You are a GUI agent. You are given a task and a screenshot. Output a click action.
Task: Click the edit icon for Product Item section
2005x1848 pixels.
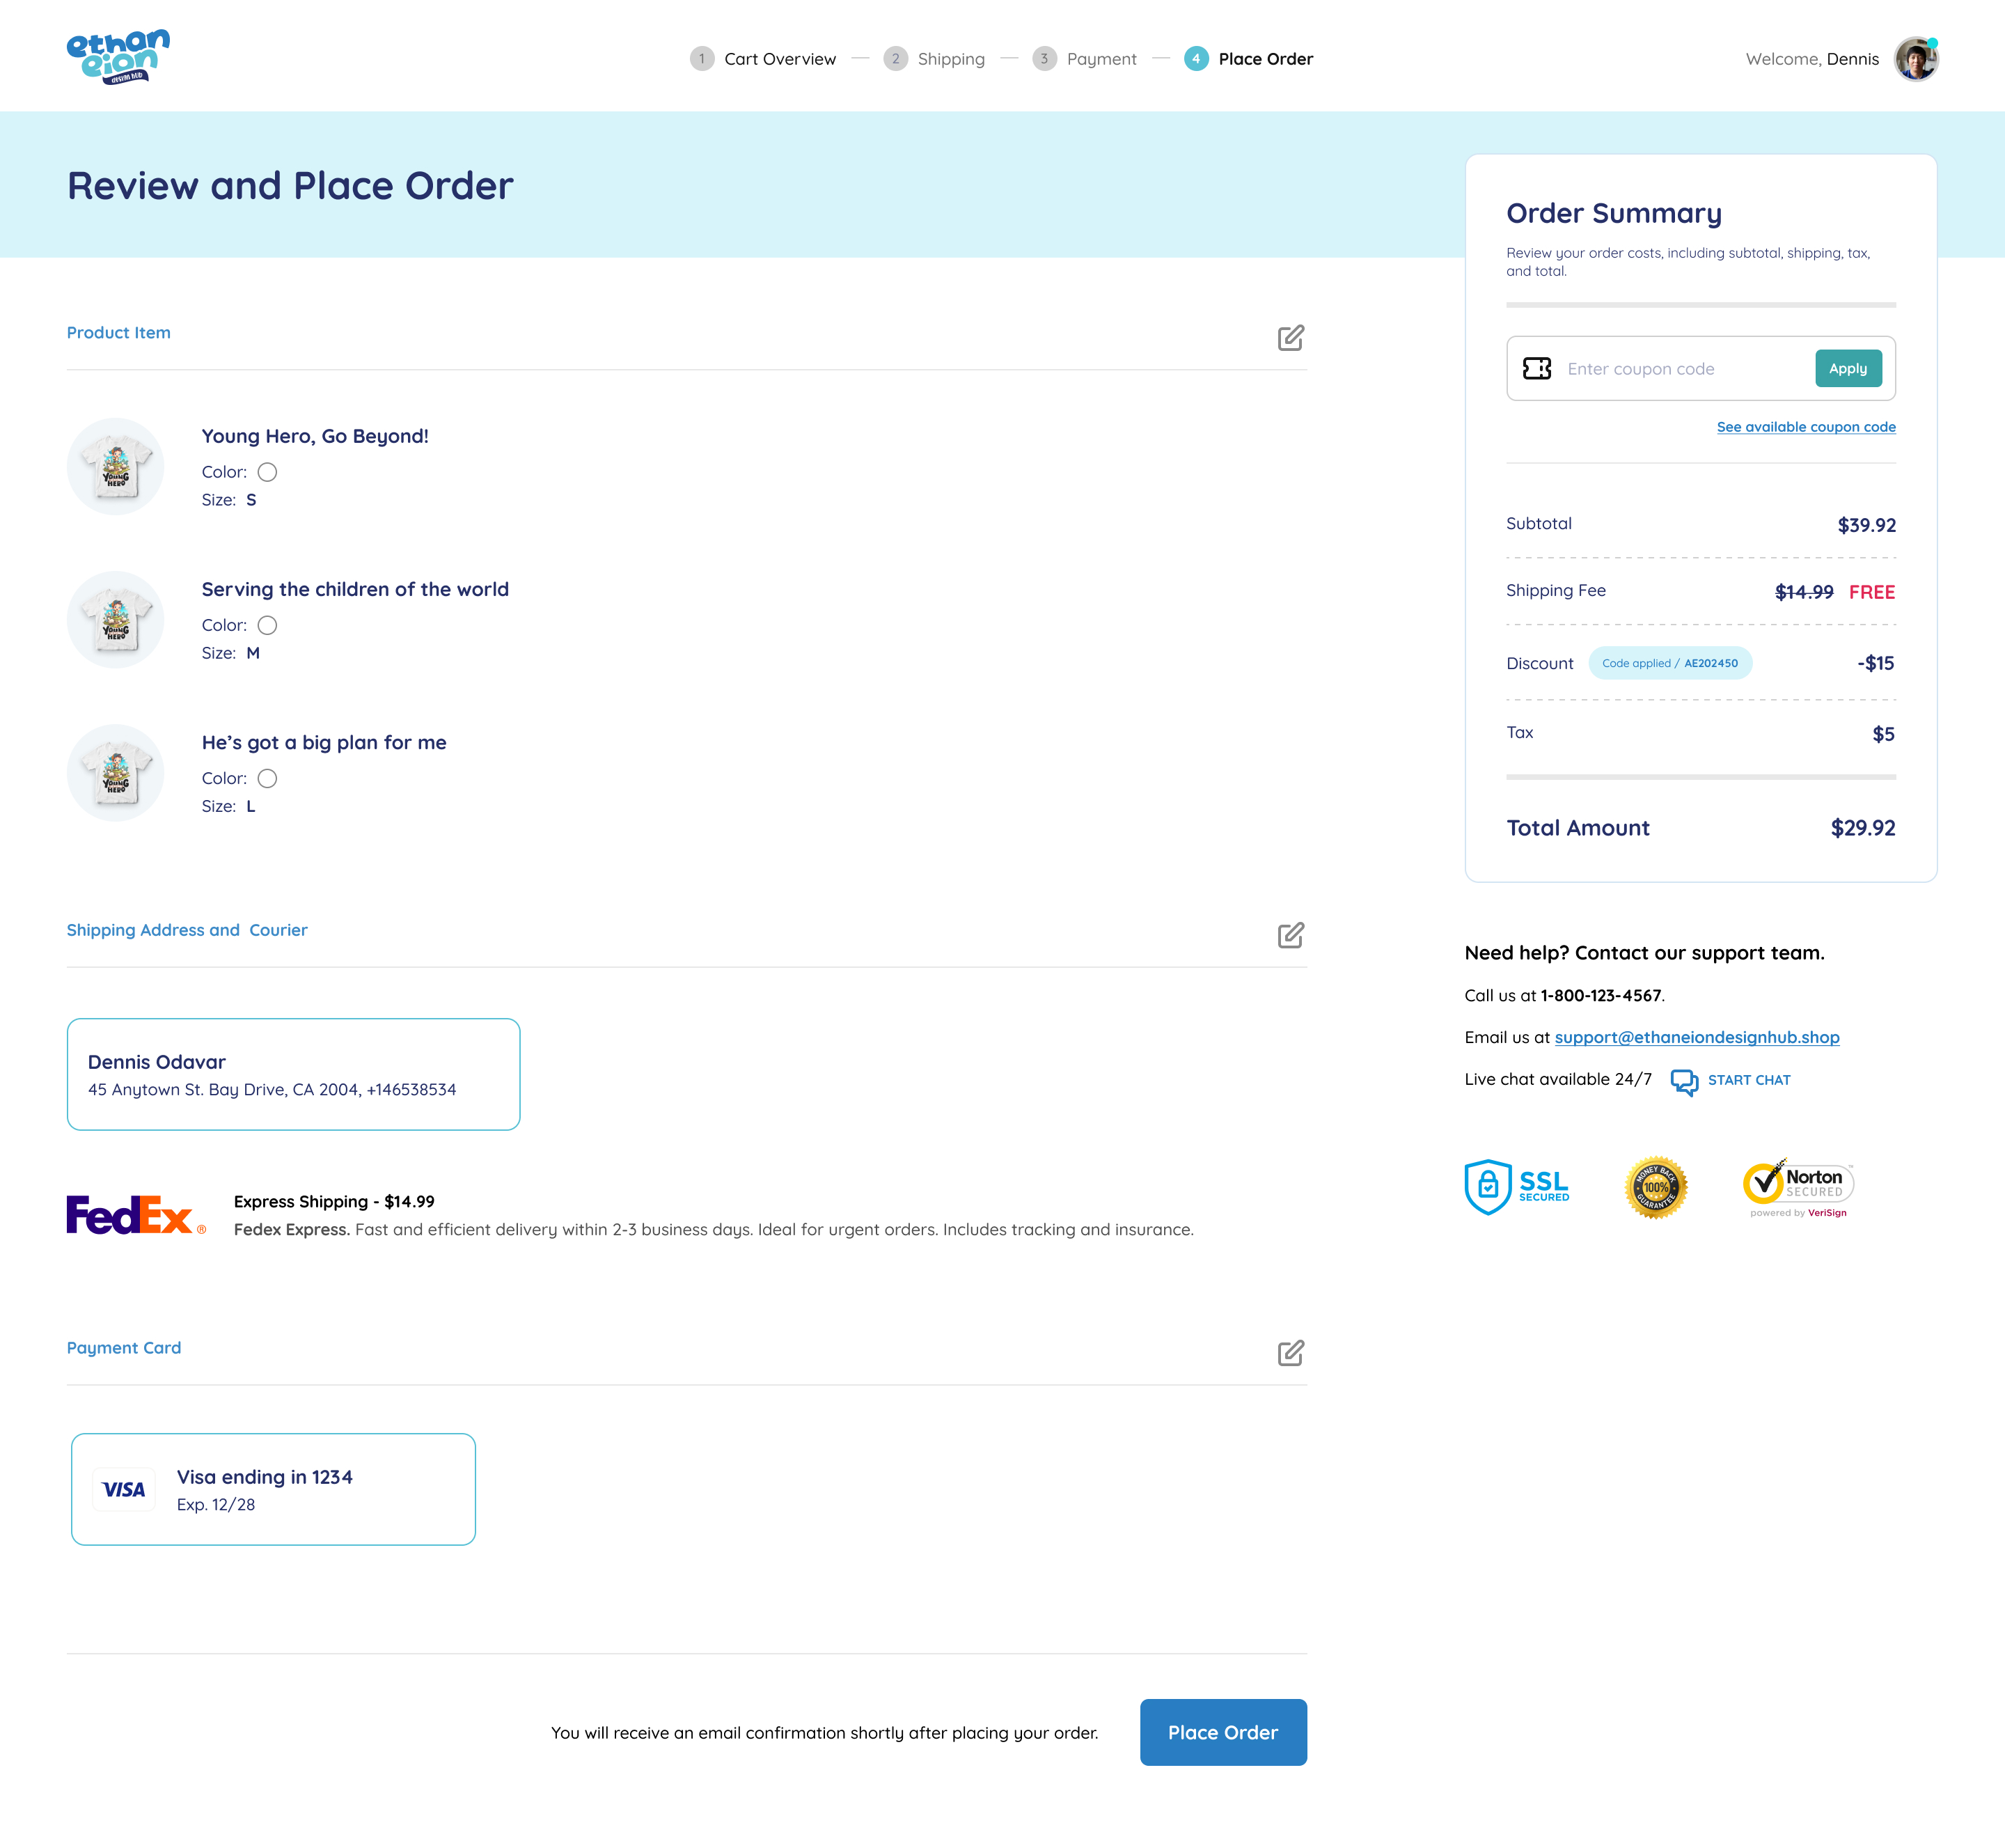click(1291, 339)
